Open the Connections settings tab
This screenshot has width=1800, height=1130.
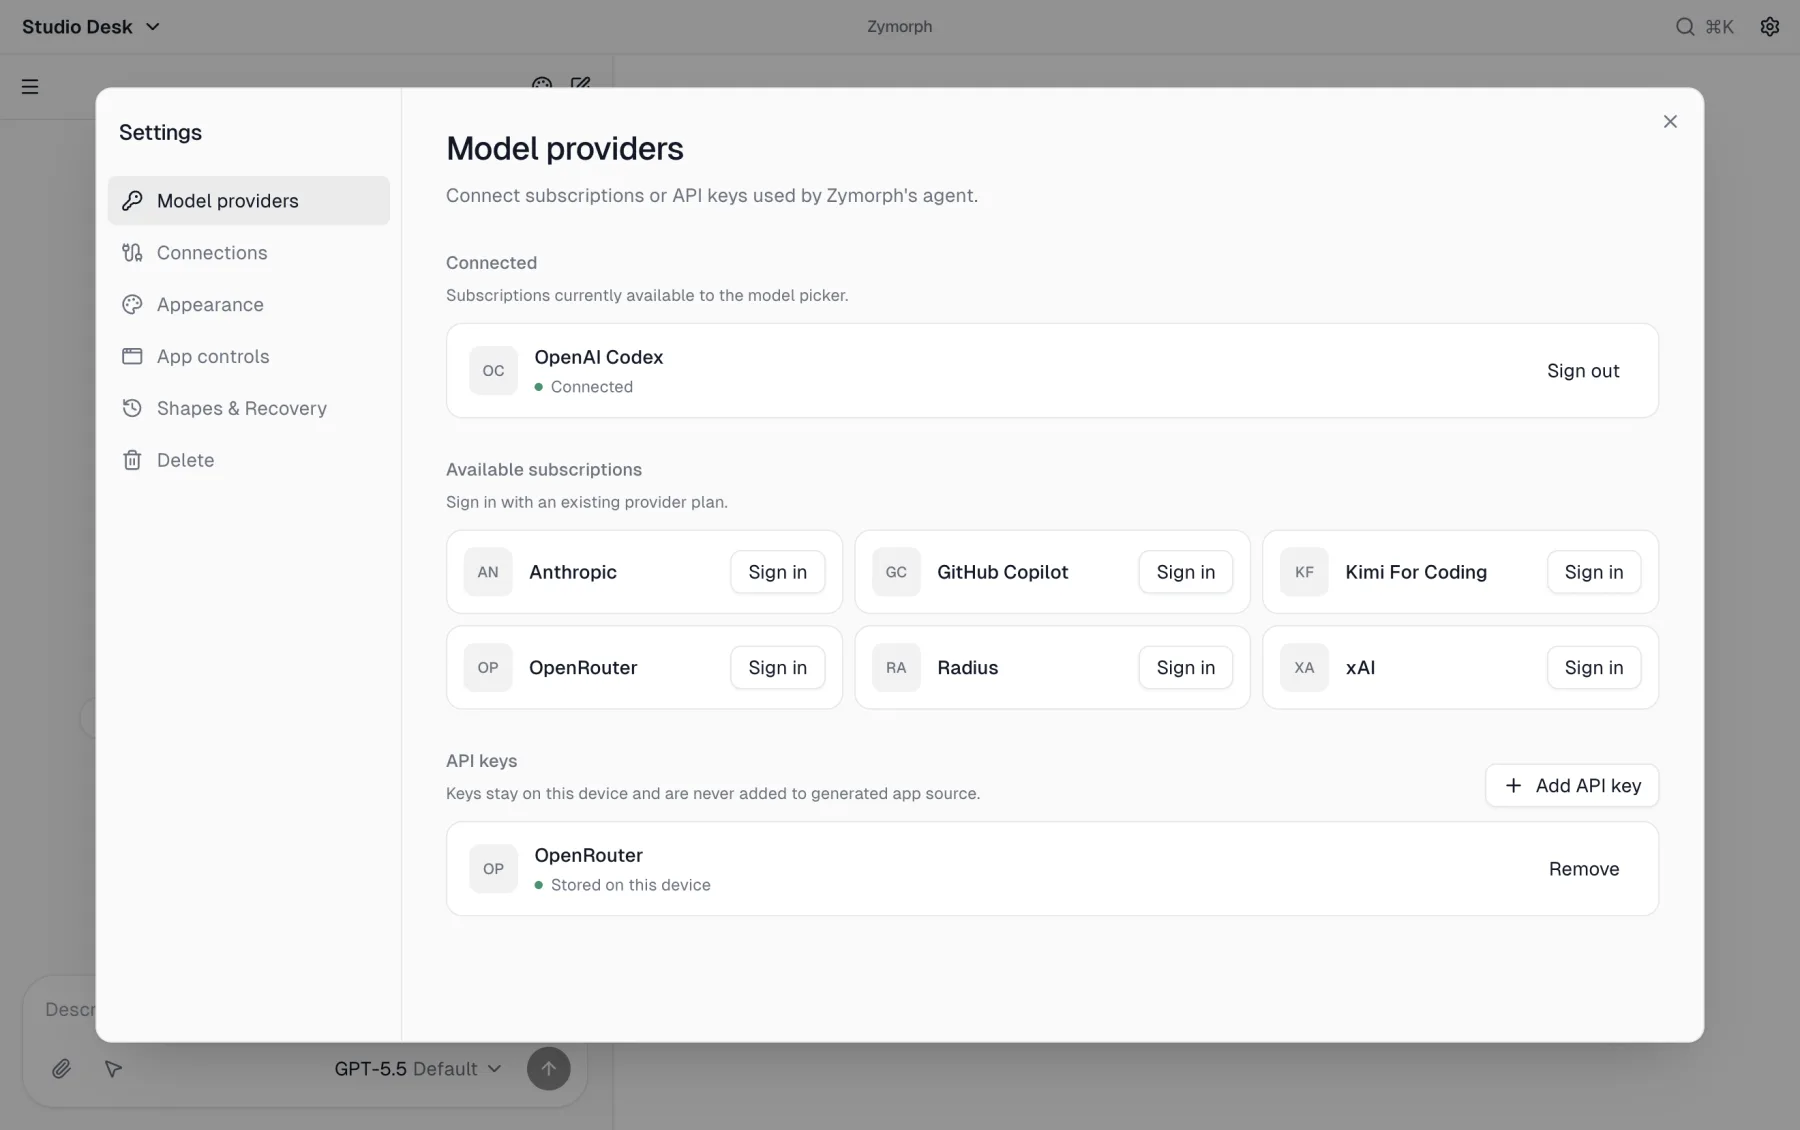click(x=249, y=253)
